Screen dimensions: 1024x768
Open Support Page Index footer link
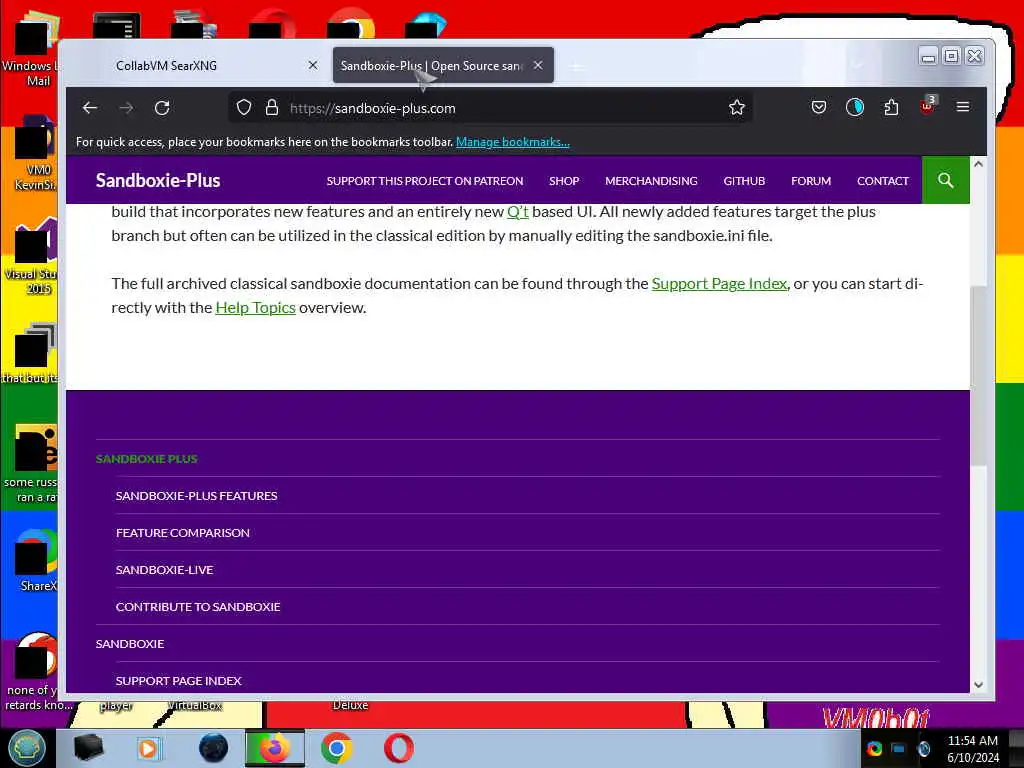tap(178, 680)
